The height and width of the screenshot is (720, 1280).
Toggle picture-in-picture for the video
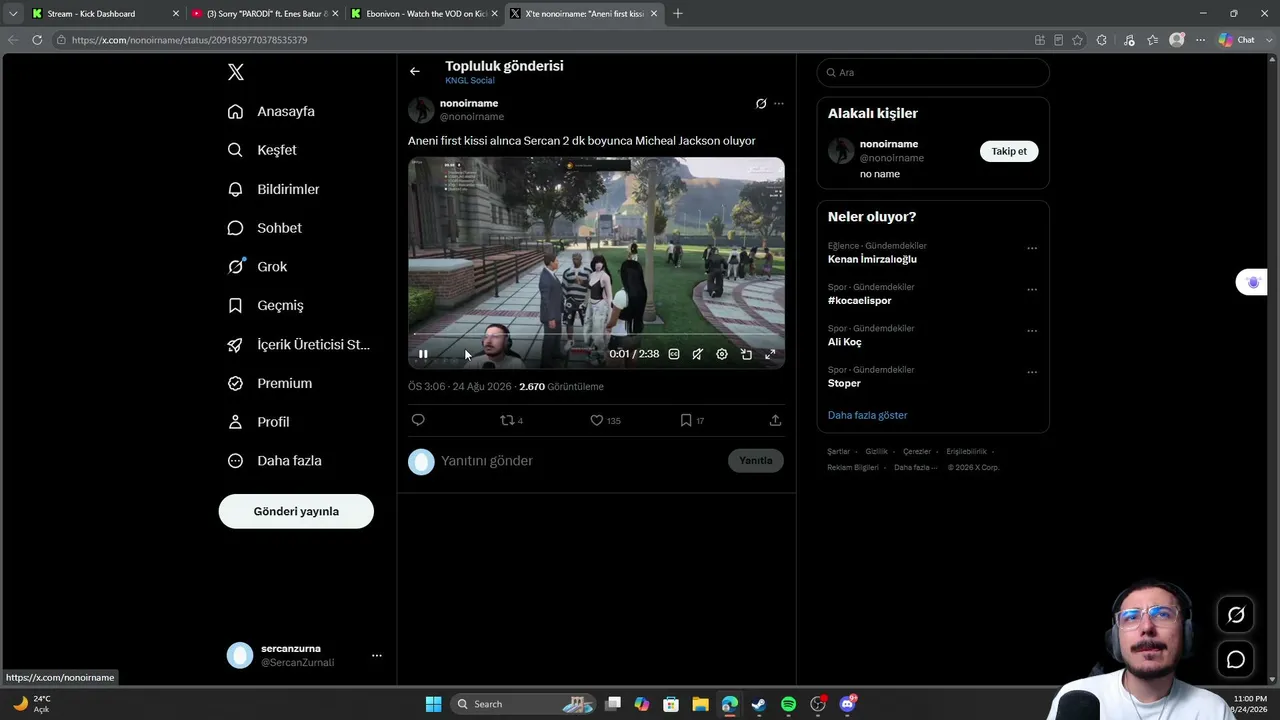pos(746,354)
